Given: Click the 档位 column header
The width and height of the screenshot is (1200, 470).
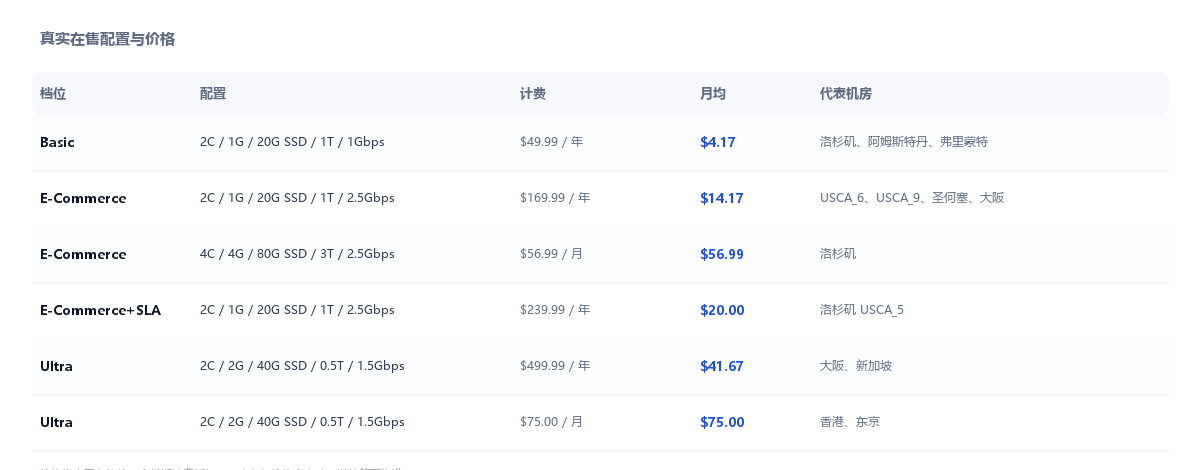Looking at the screenshot, I should click(53, 93).
